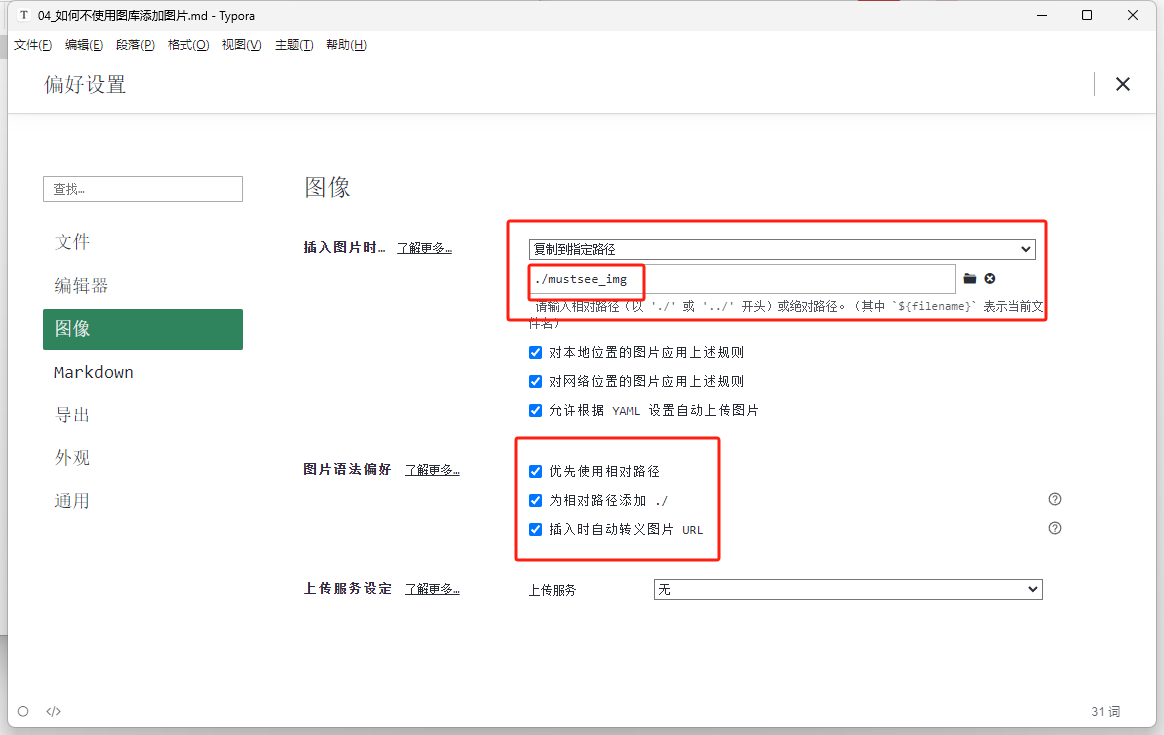1164x735 pixels.
Task: Open folder browser icon for image path
Action: [970, 278]
